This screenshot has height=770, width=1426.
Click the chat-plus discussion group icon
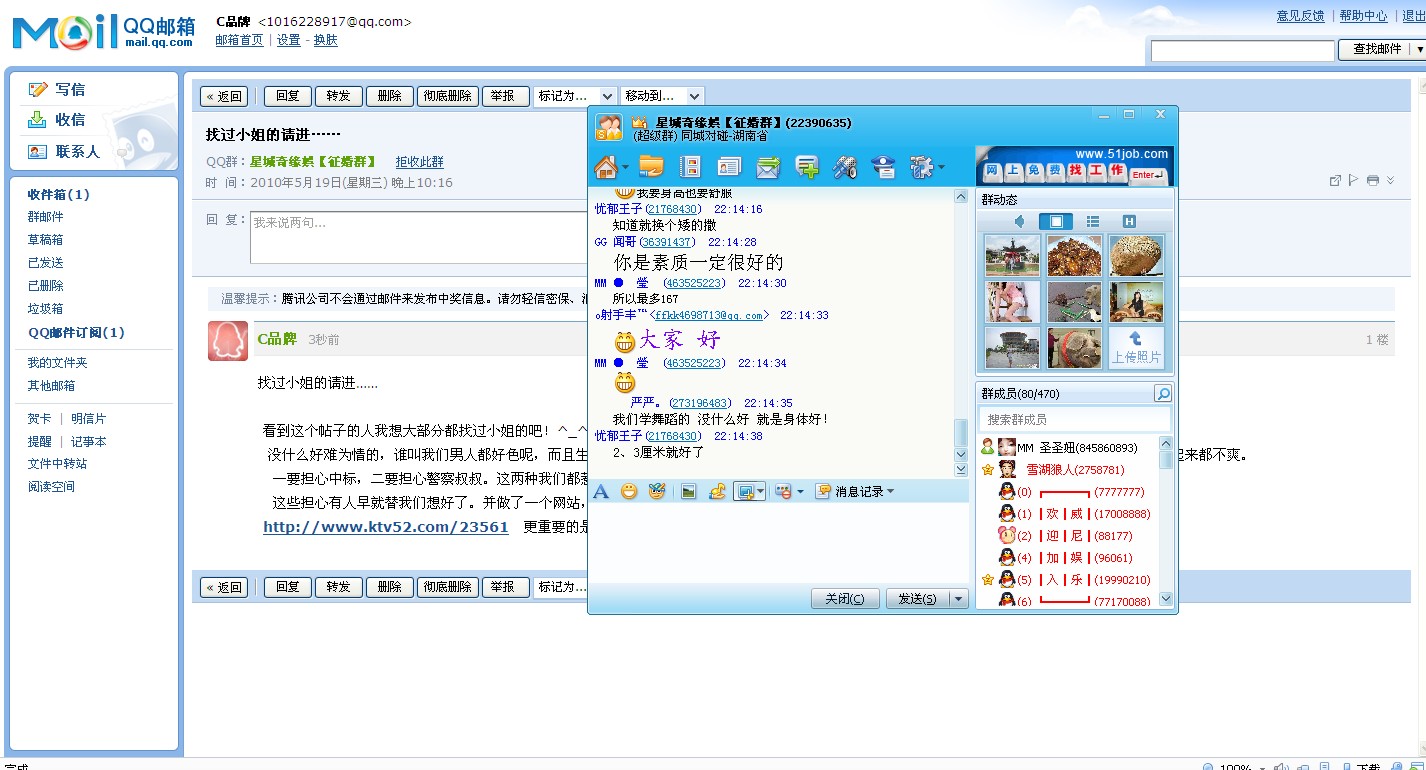click(807, 167)
